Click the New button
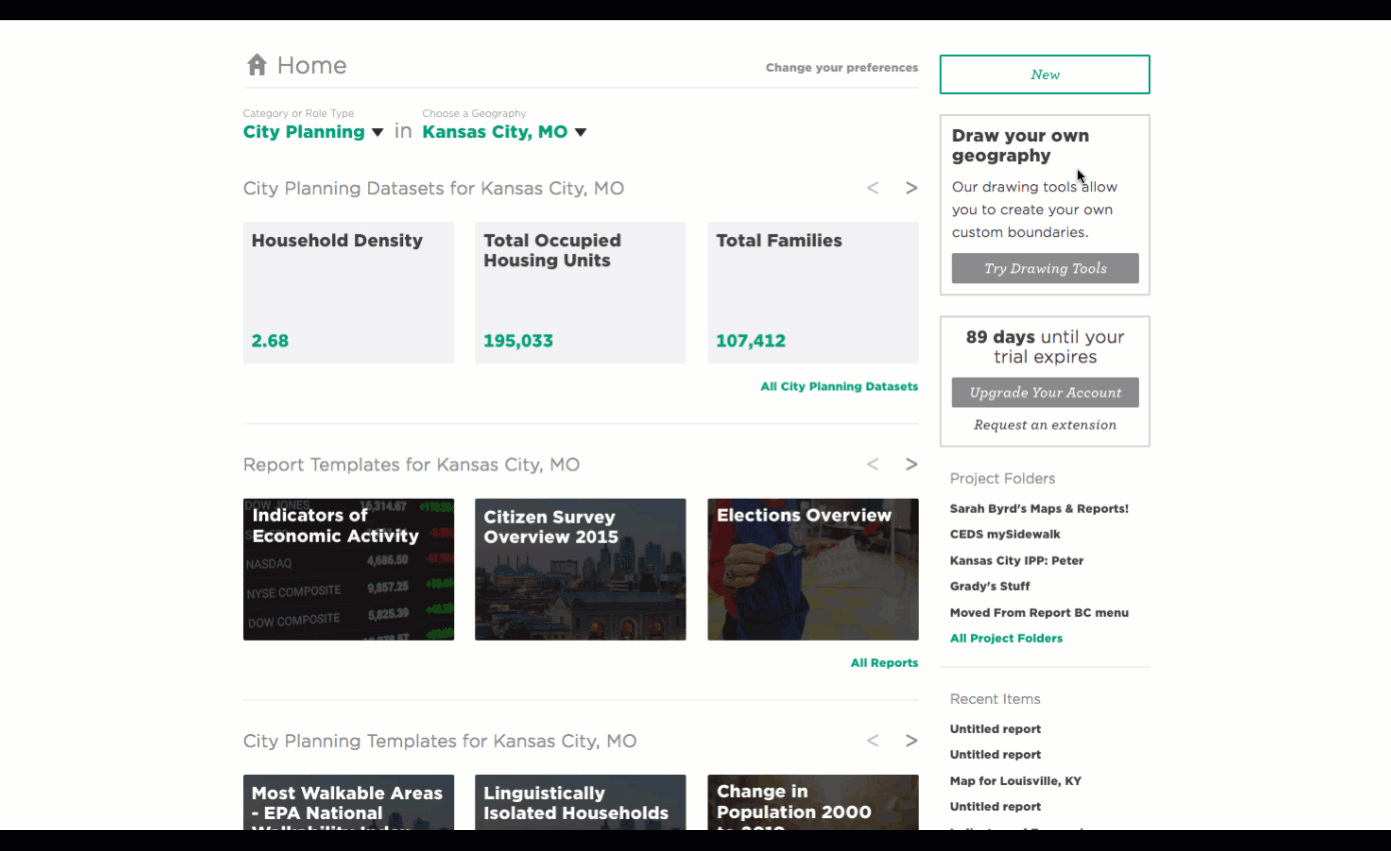The width and height of the screenshot is (1391, 851). coord(1045,74)
